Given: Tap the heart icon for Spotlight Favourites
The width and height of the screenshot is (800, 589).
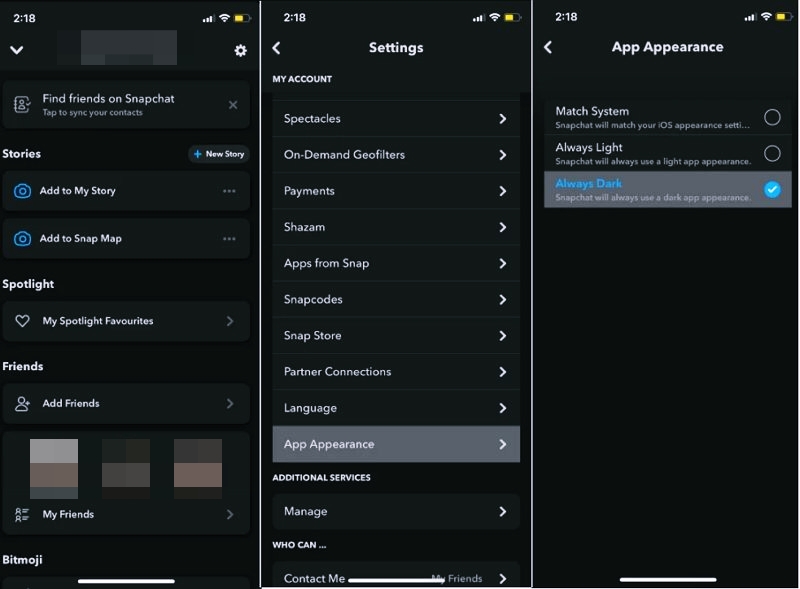Looking at the screenshot, I should pos(22,321).
